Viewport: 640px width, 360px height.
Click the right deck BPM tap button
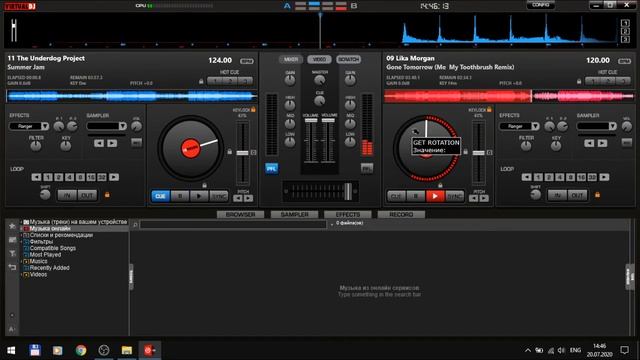[624, 61]
